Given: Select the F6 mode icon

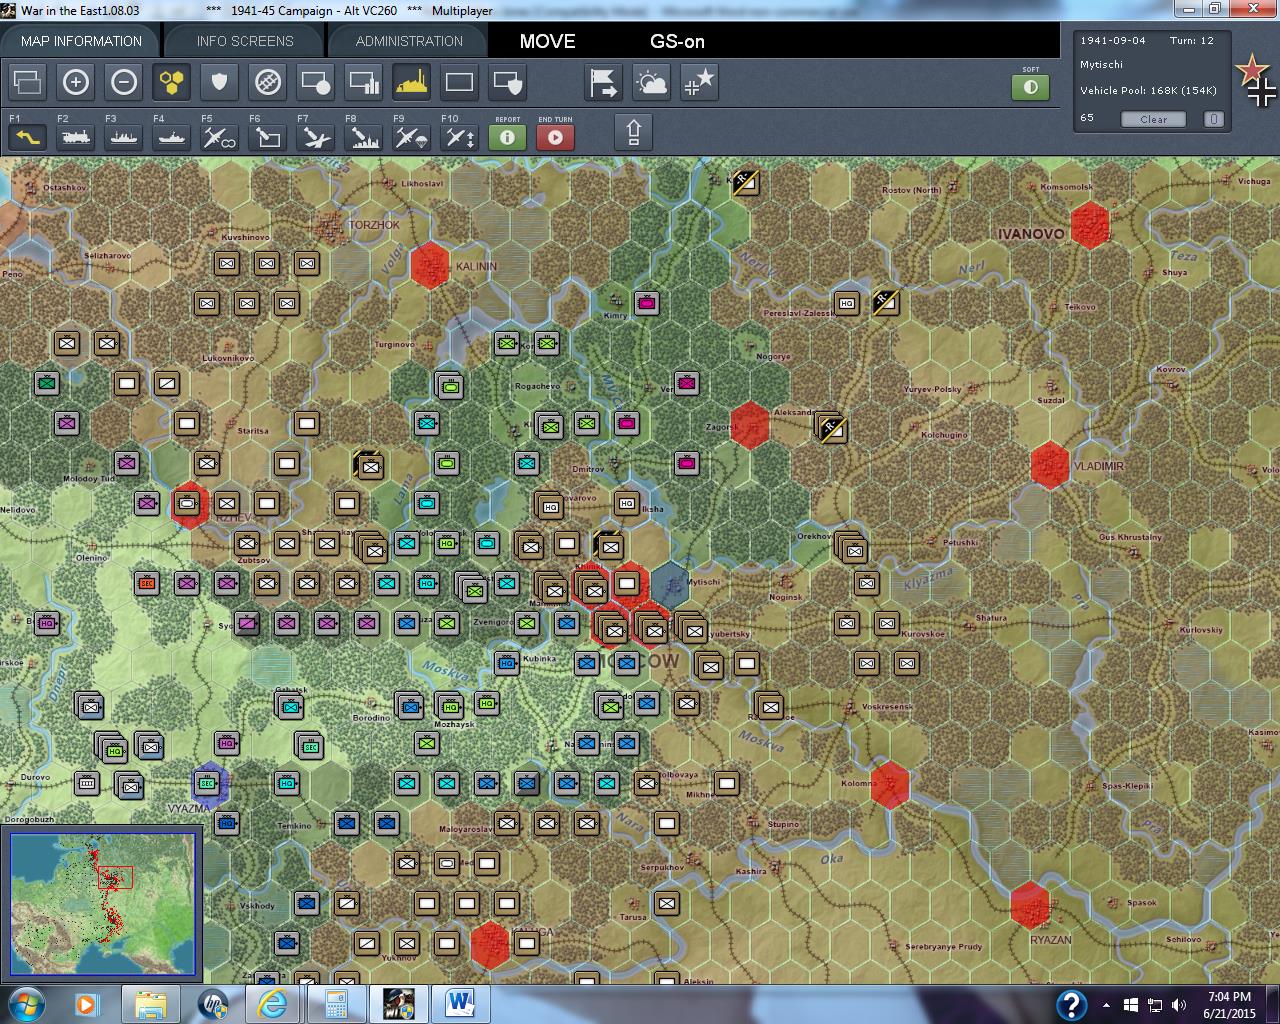Looking at the screenshot, I should coord(267,136).
